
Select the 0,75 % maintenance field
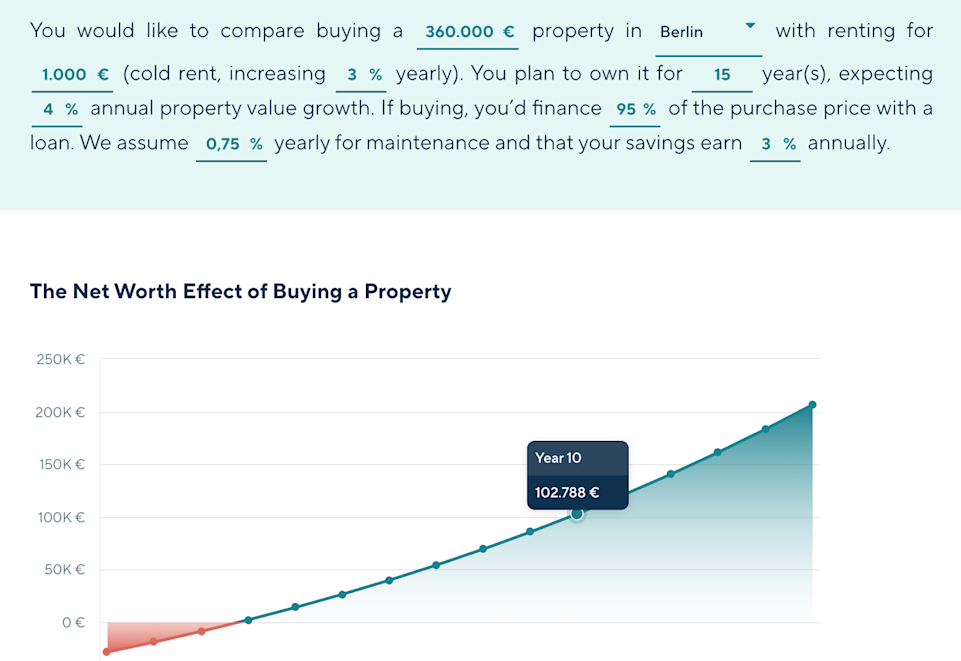point(230,143)
